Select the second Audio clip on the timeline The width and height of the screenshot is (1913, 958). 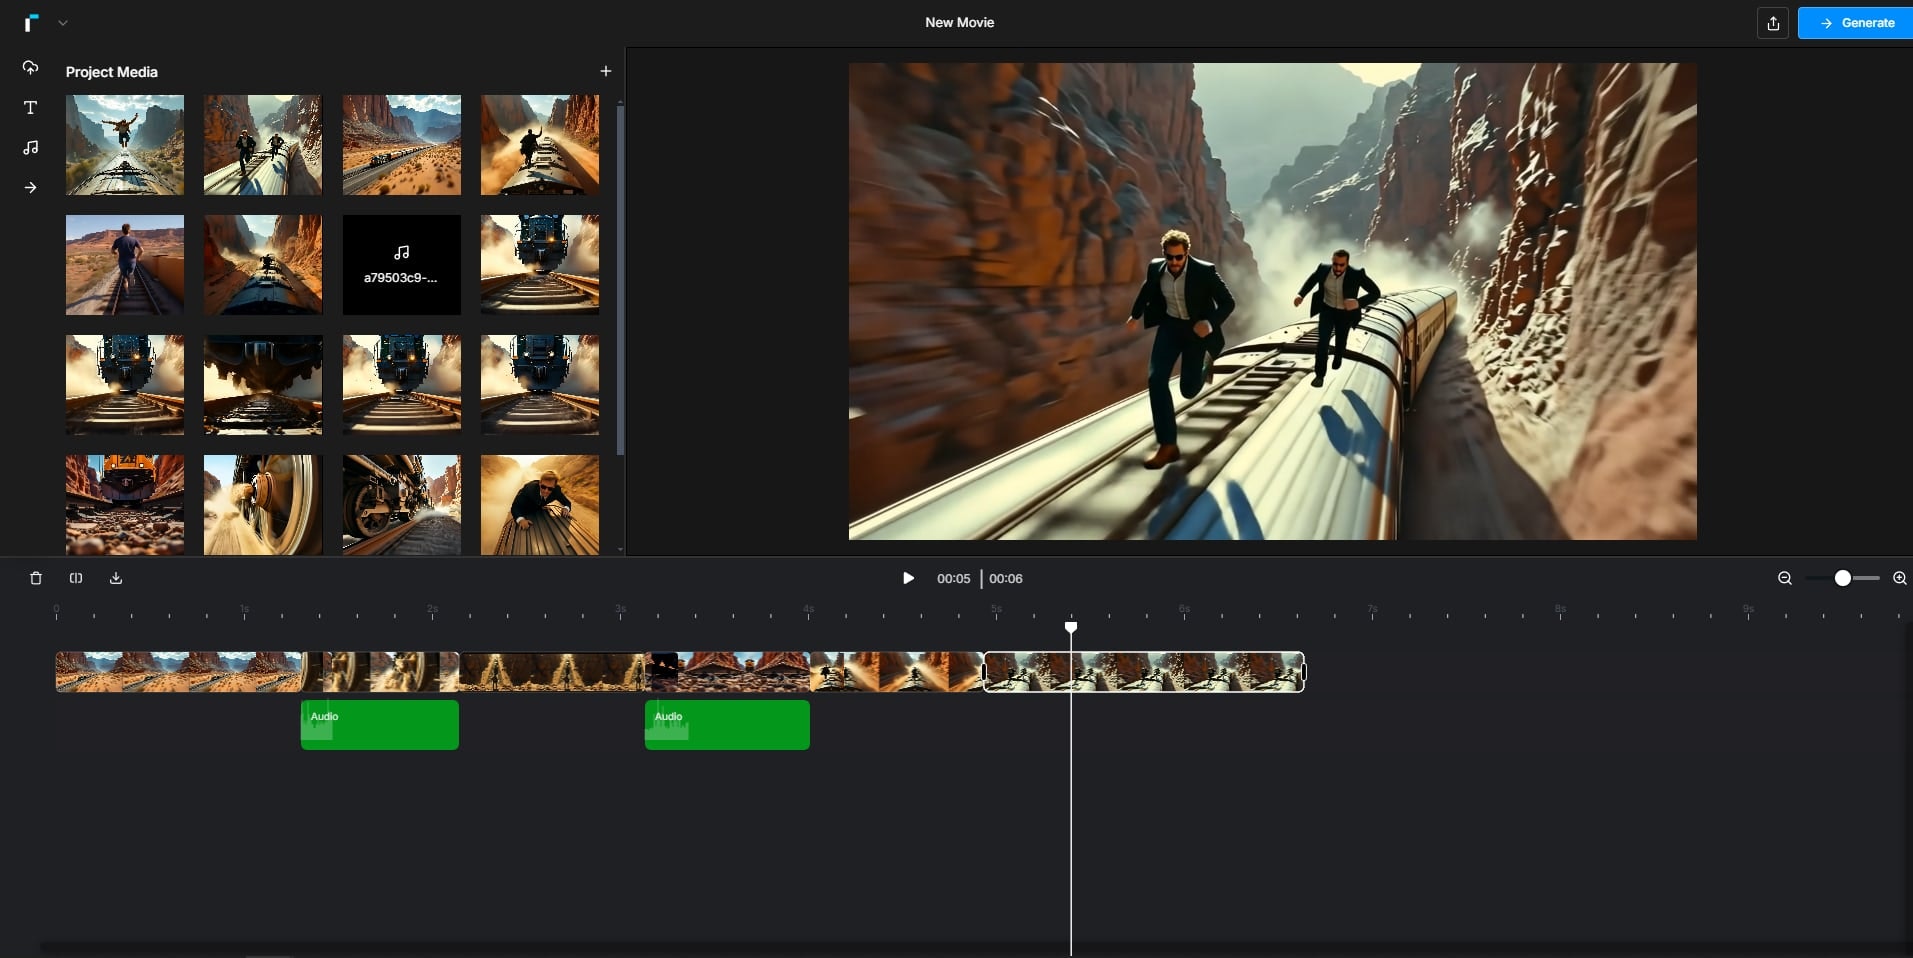click(727, 725)
